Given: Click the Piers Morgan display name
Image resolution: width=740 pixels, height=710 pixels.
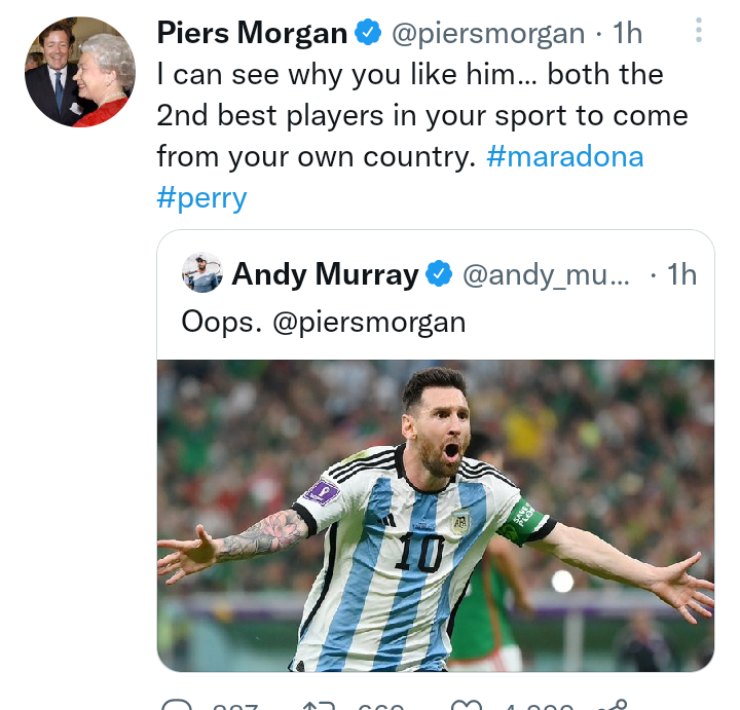Looking at the screenshot, I should coord(251,33).
